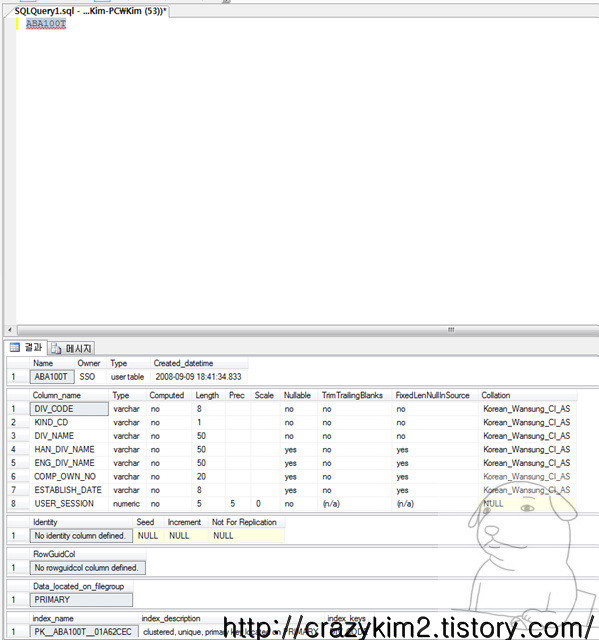Select the ESTABLISH_DATE cell
The image size is (599, 640).
(69, 490)
